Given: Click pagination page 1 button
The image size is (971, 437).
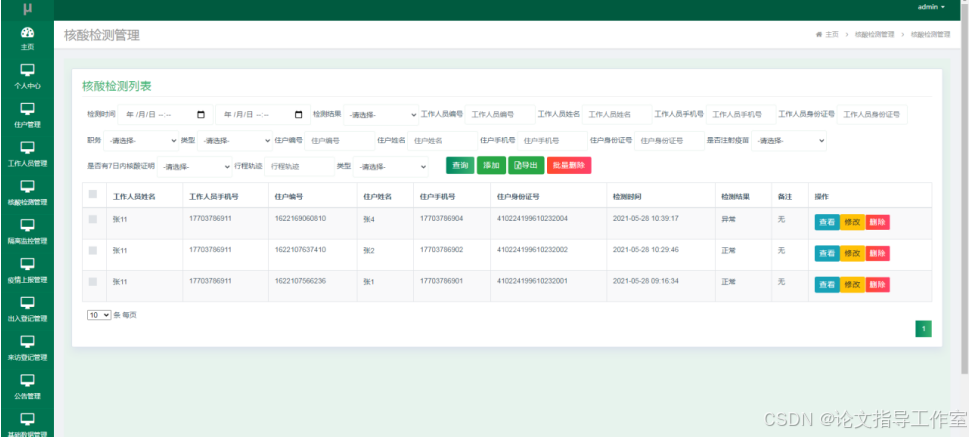Looking at the screenshot, I should click(923, 329).
